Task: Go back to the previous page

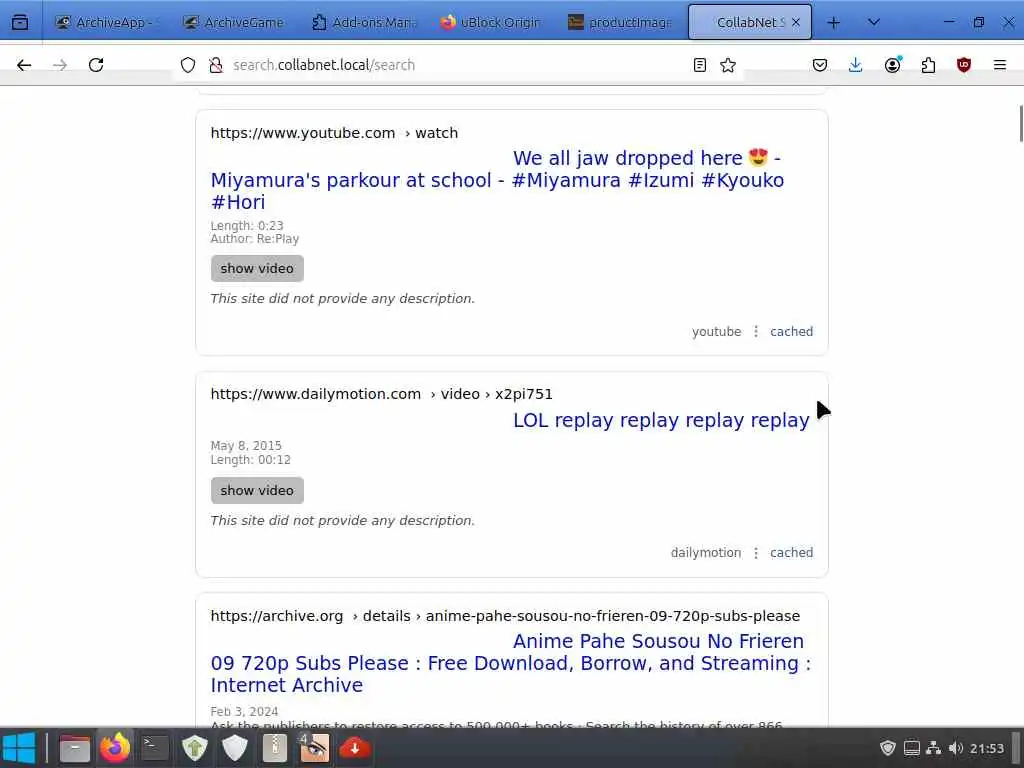Action: pyautogui.click(x=24, y=65)
